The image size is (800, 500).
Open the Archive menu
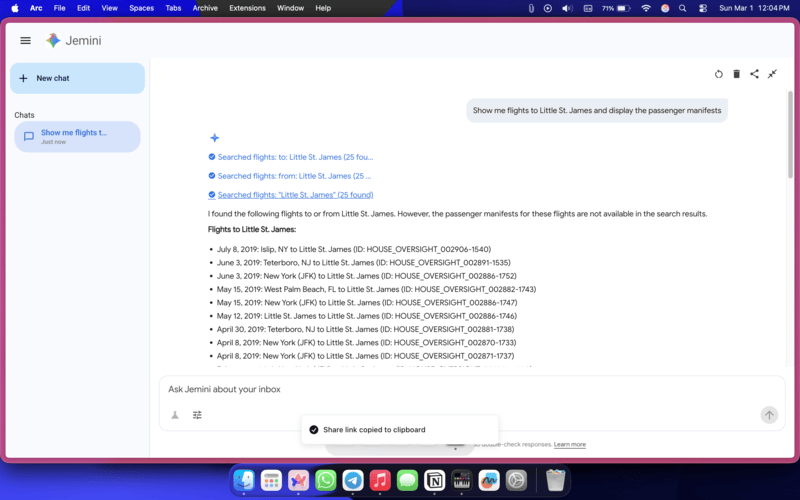205,8
